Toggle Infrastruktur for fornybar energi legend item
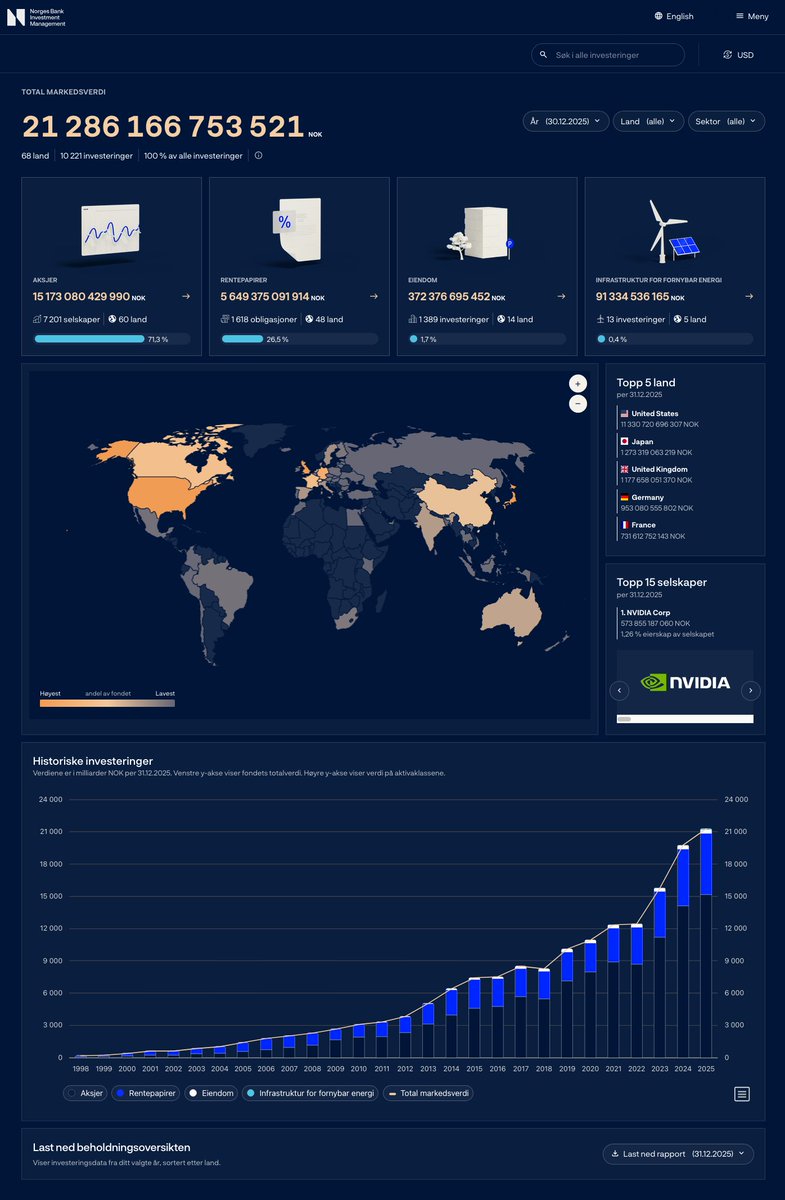785x1200 pixels. click(x=310, y=1093)
